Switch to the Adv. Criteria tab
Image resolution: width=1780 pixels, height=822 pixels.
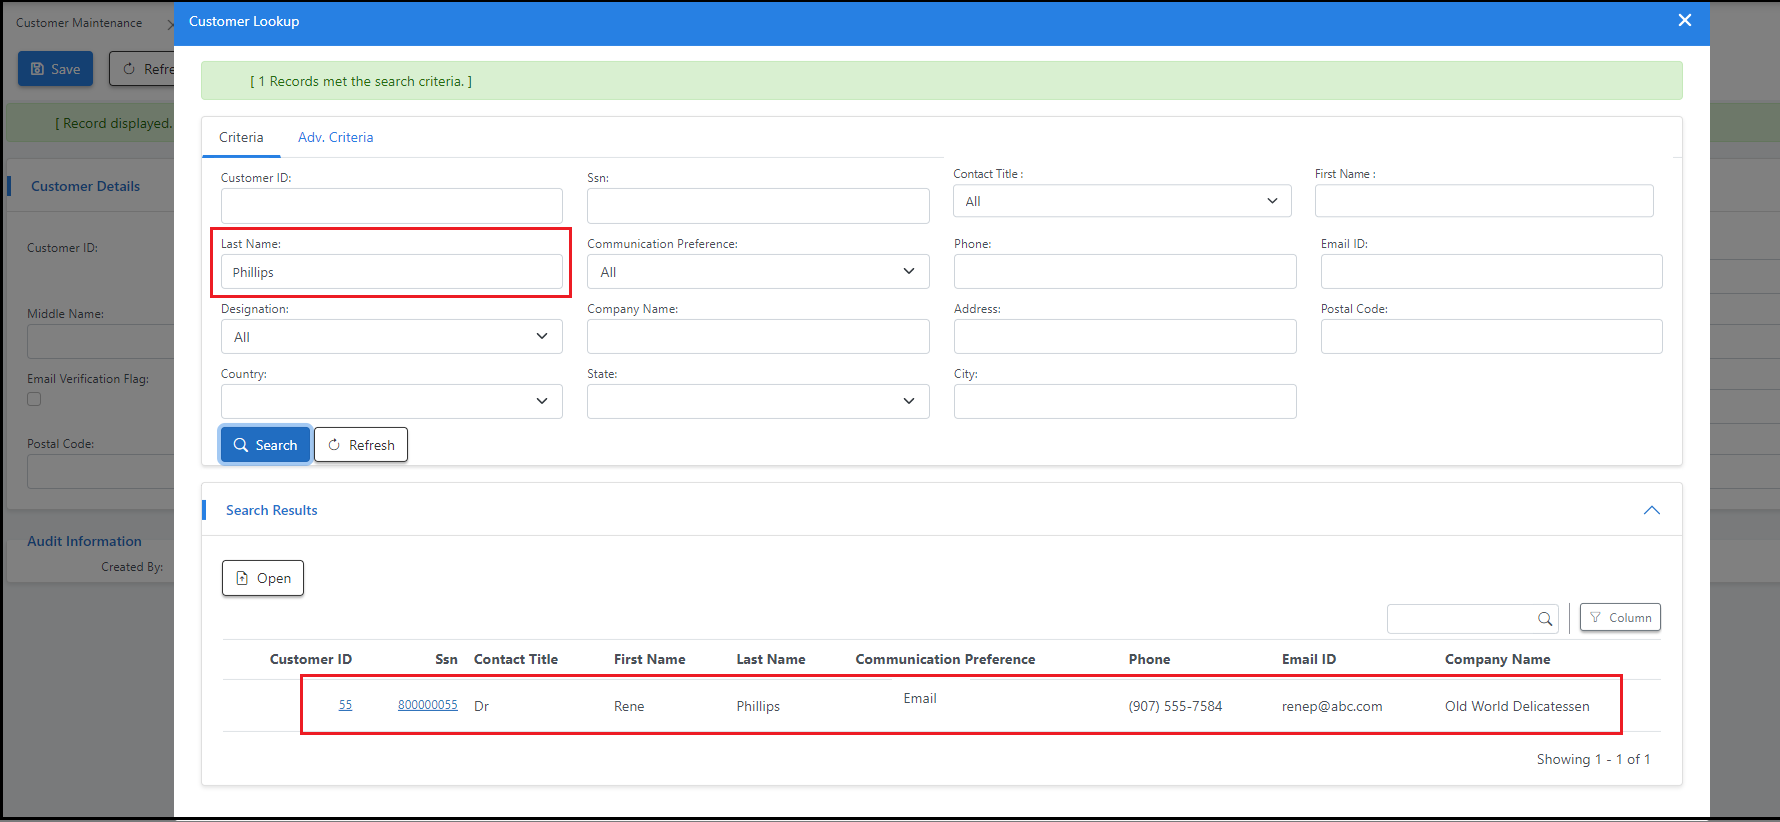tap(335, 137)
